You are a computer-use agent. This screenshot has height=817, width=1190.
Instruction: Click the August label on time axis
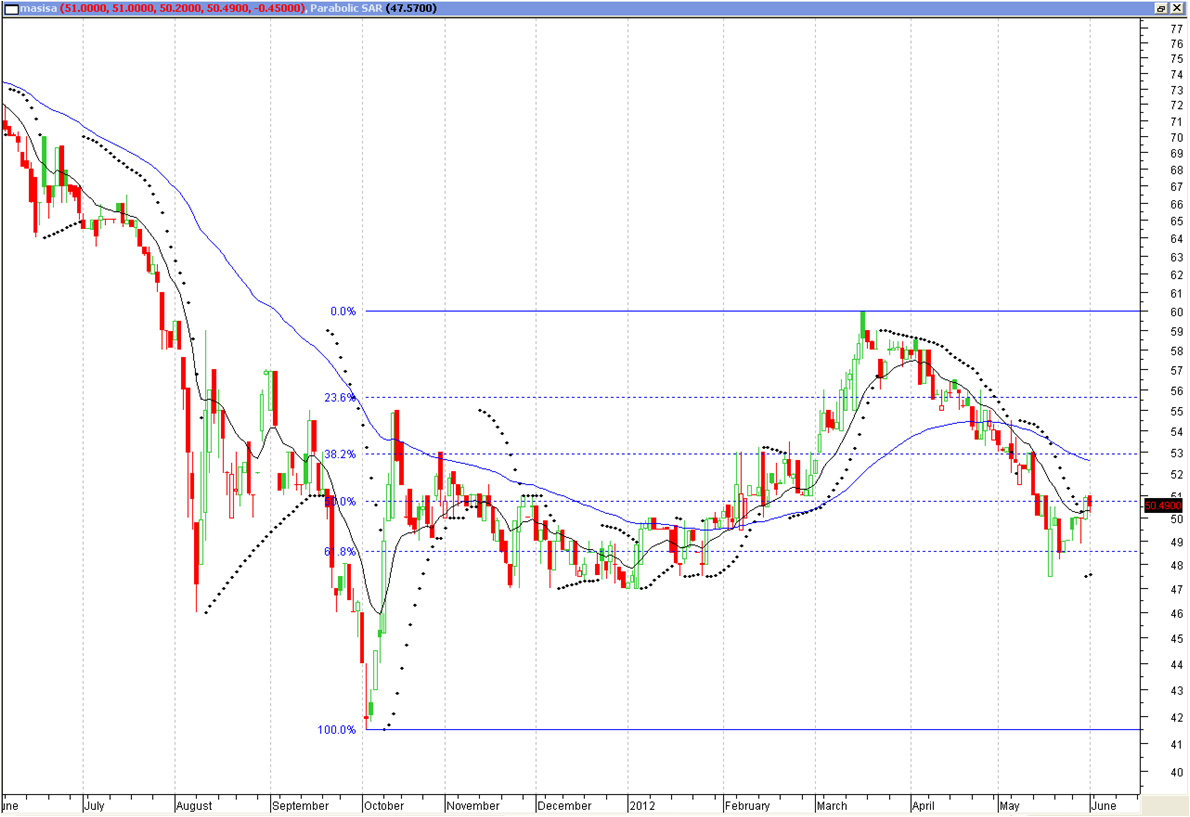tap(196, 806)
